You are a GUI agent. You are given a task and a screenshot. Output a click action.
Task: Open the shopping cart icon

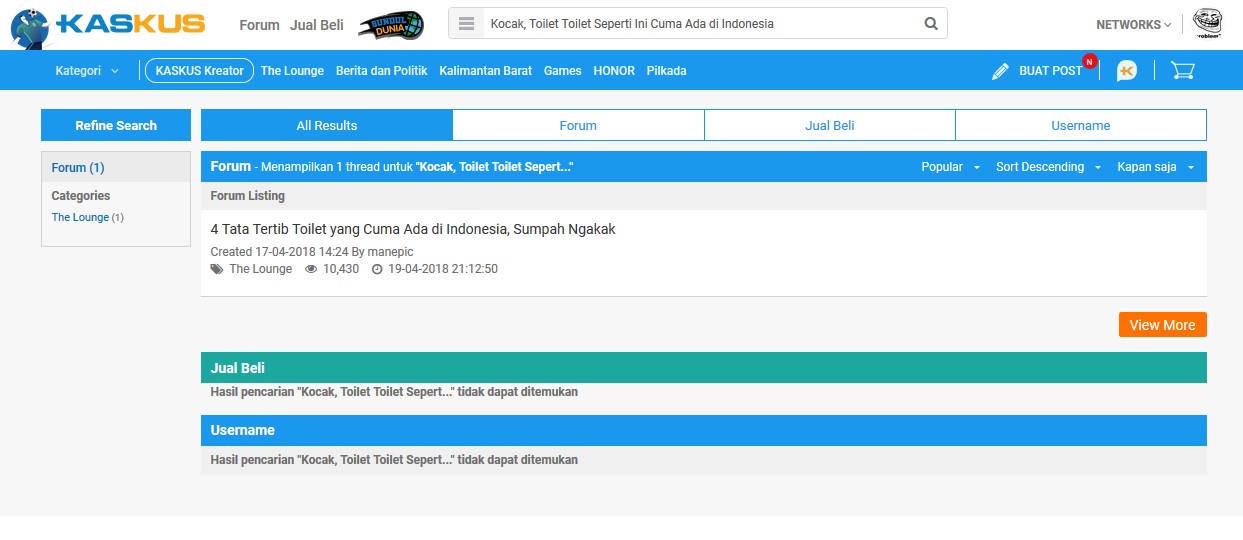(1183, 71)
